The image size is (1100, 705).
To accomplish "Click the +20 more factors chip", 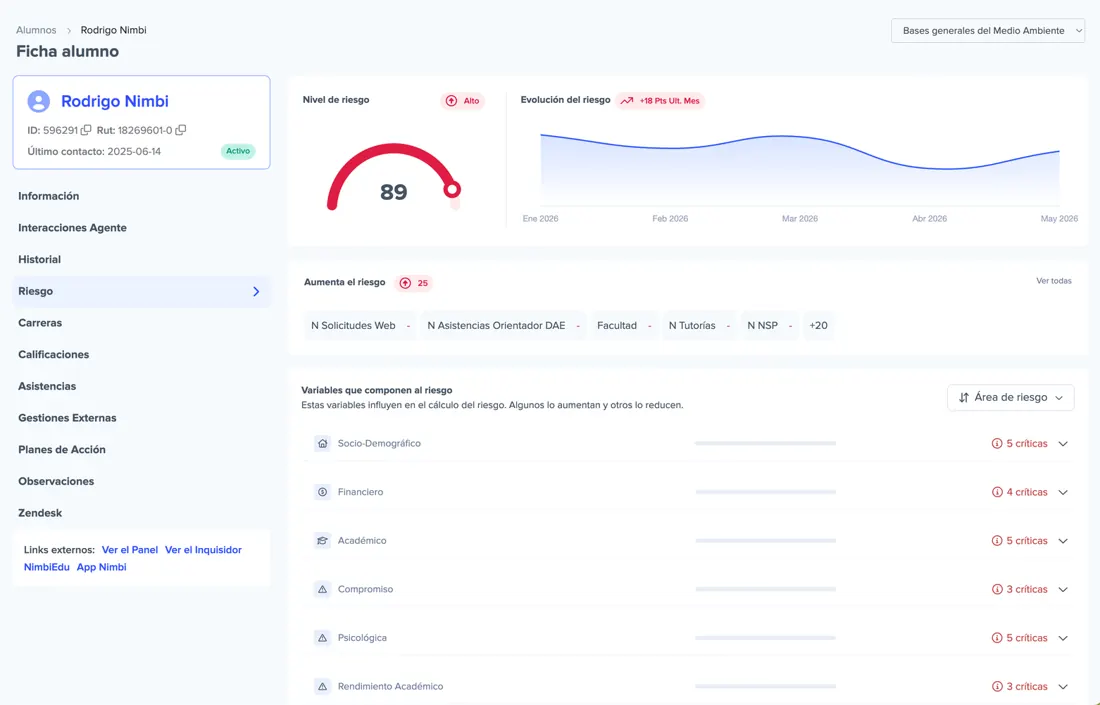I will click(818, 325).
